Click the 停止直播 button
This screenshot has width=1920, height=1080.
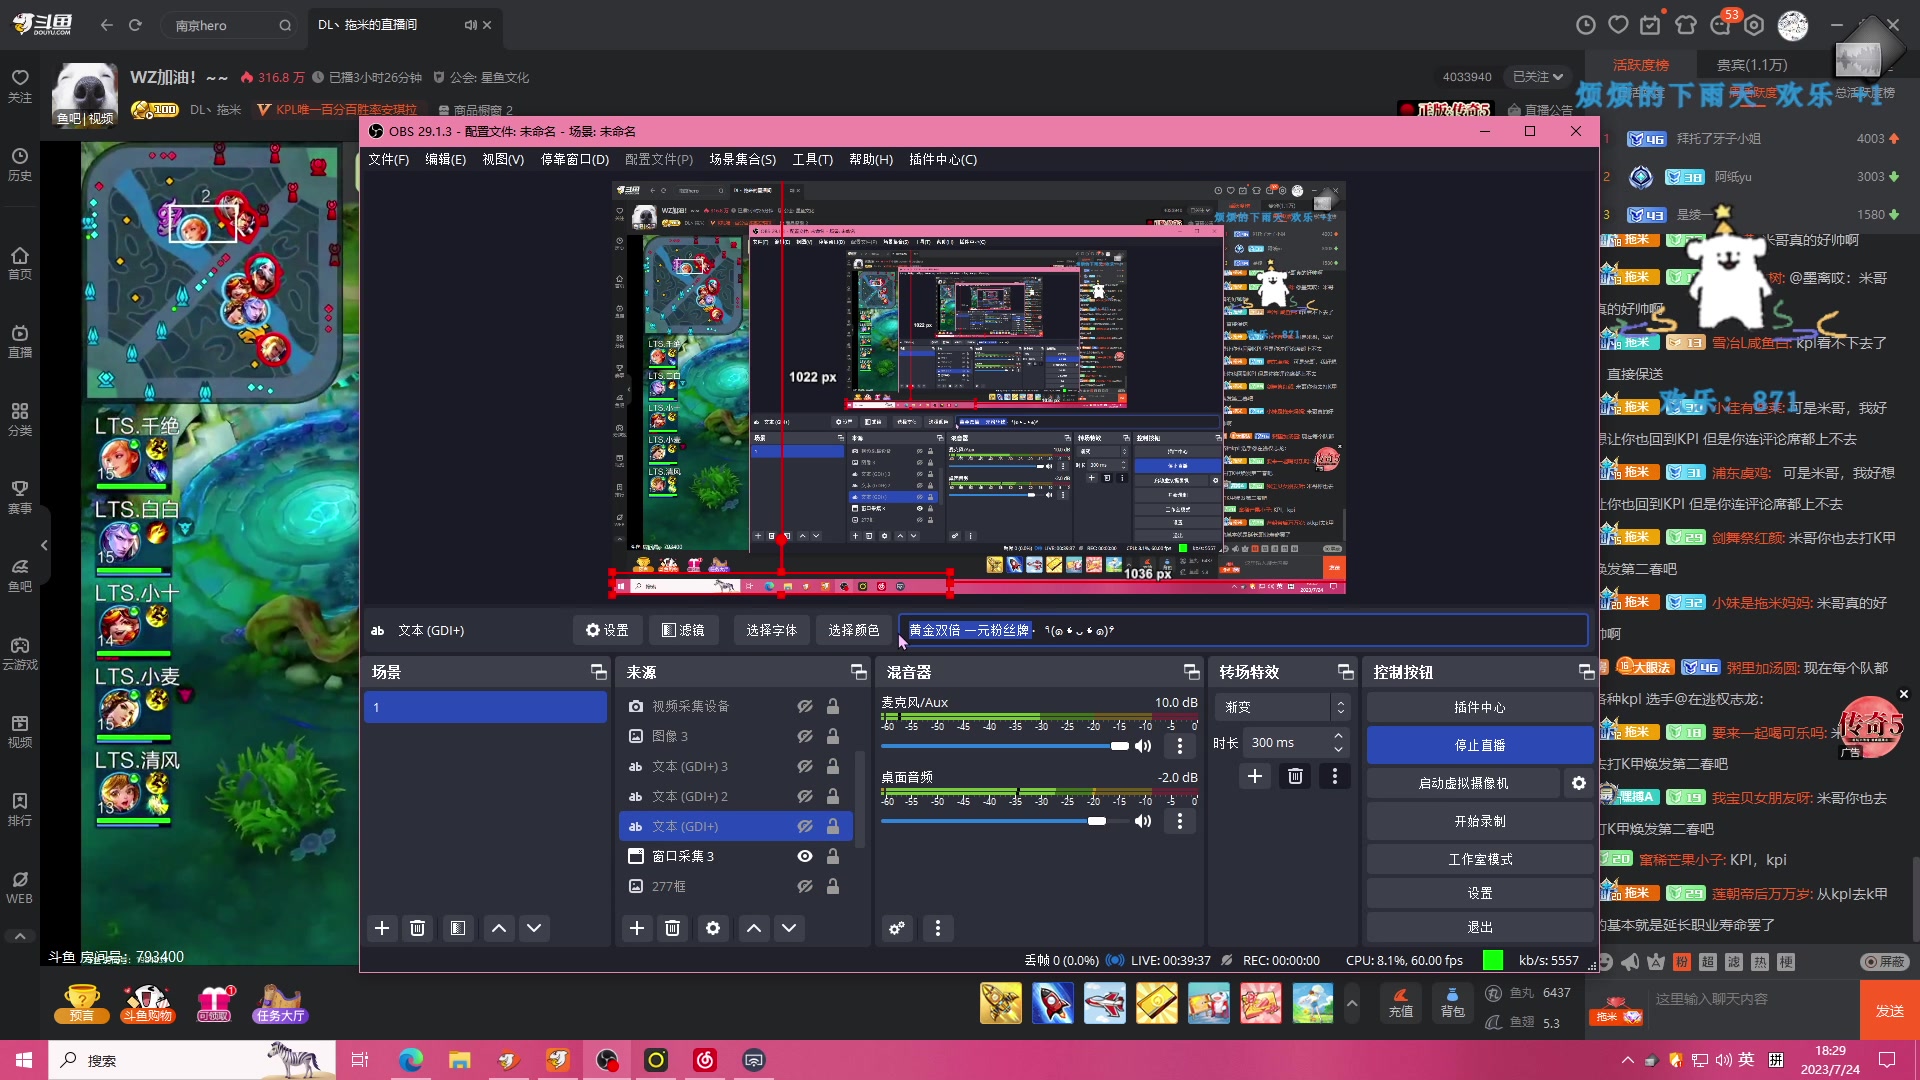[x=1480, y=745]
